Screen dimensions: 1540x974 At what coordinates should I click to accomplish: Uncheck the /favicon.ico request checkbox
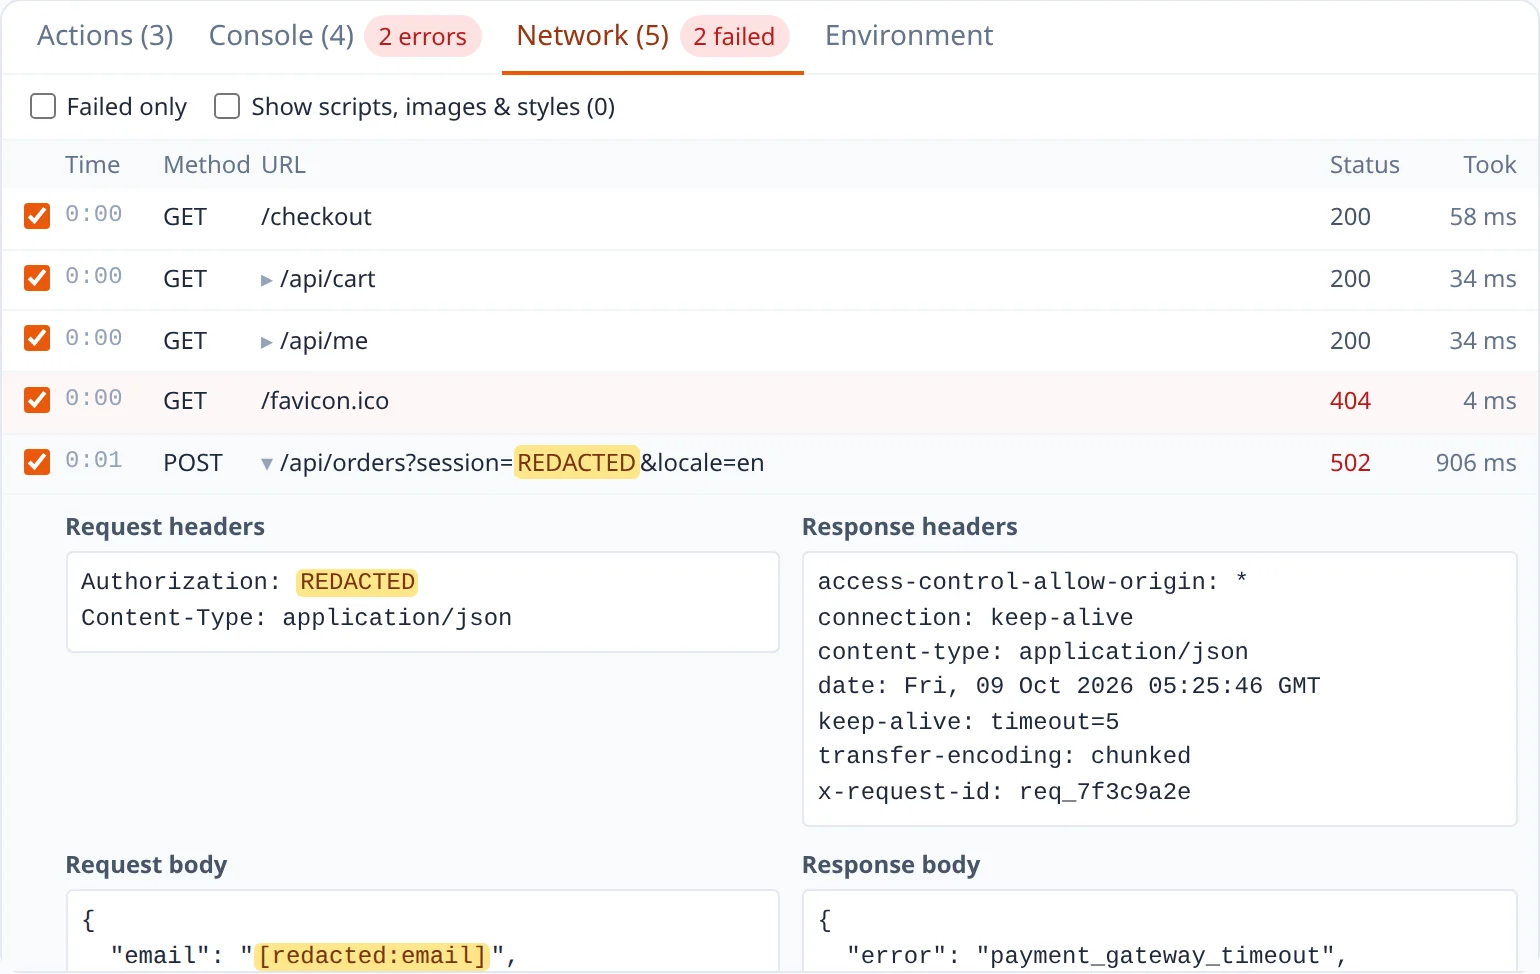(x=37, y=400)
